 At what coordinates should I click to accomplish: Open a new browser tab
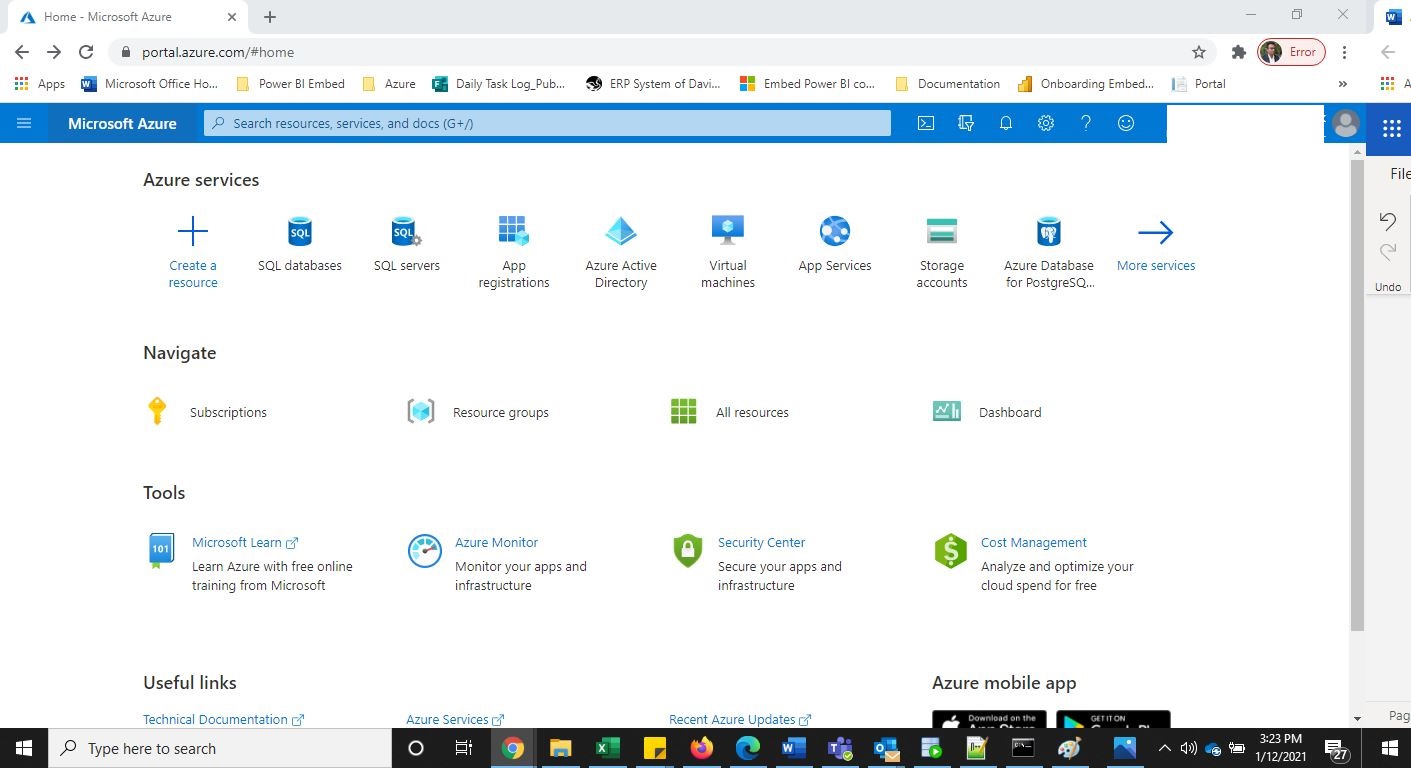[x=270, y=17]
